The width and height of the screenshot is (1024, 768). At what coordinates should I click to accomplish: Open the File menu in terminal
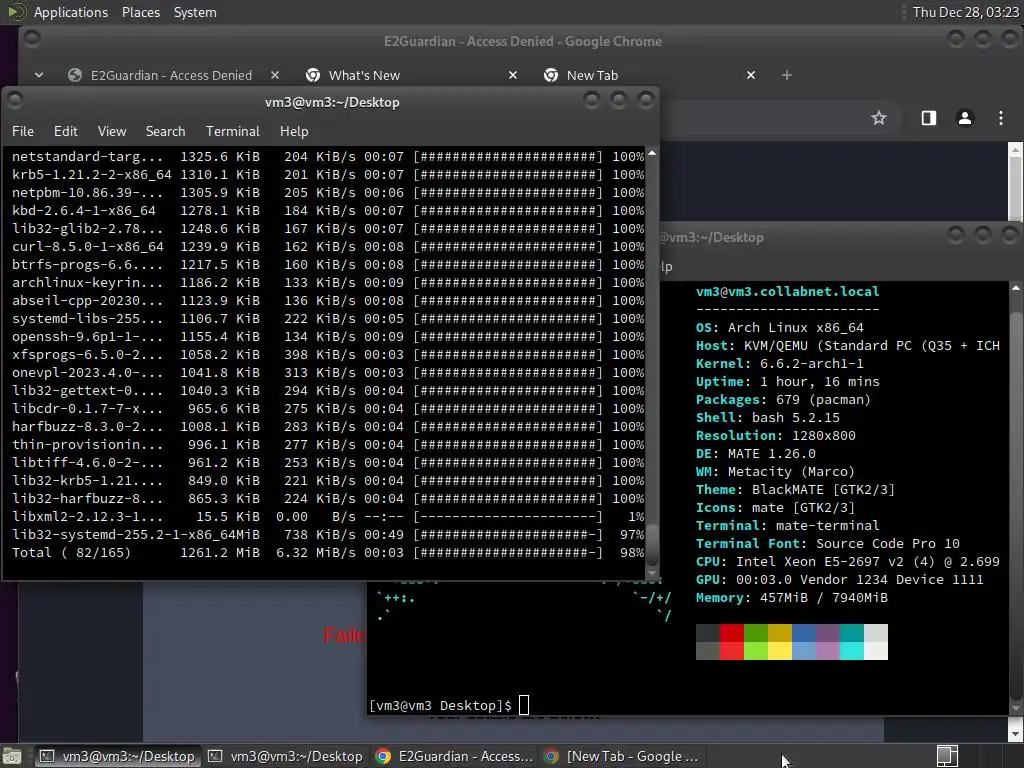pos(23,131)
